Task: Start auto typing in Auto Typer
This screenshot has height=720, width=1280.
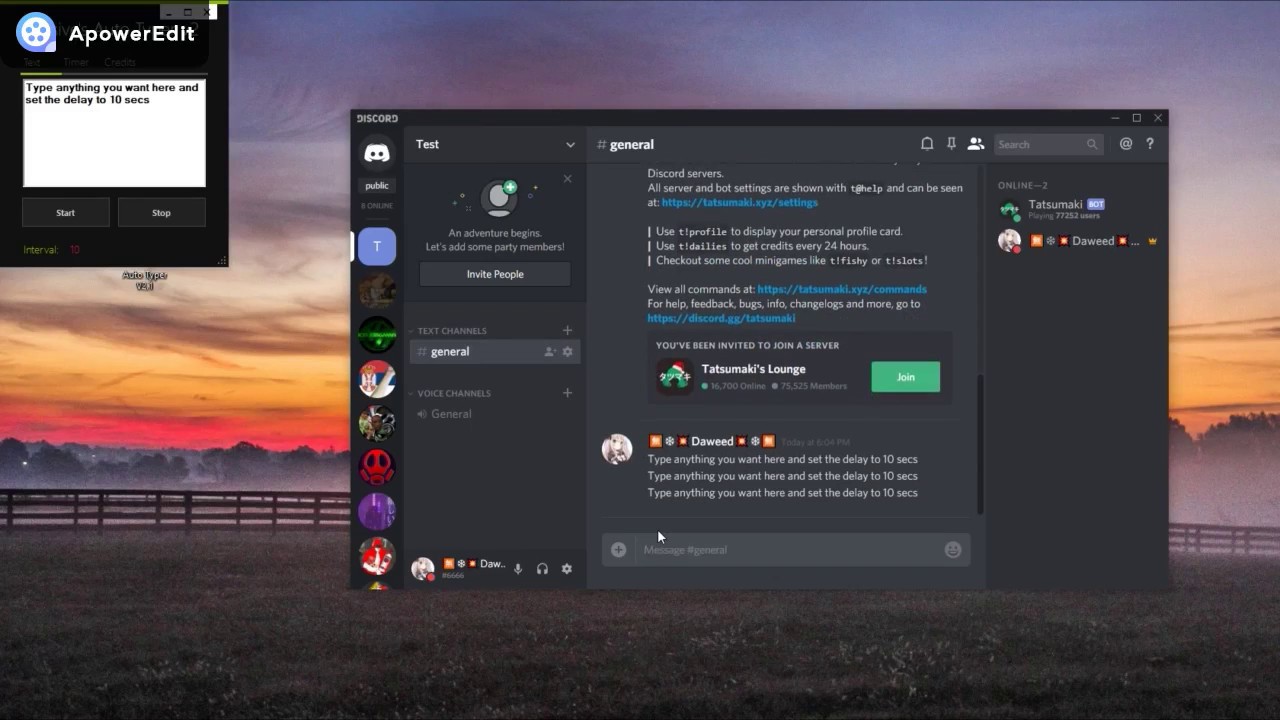Action: pos(65,213)
